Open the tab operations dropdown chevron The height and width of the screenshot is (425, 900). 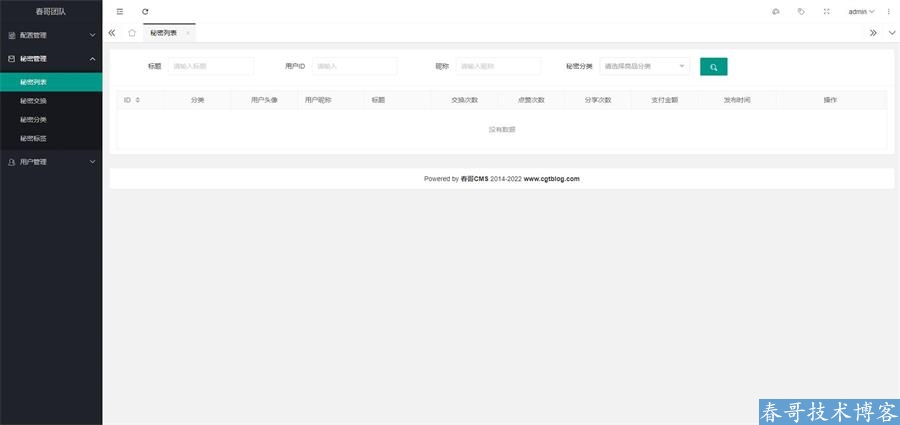coord(891,33)
